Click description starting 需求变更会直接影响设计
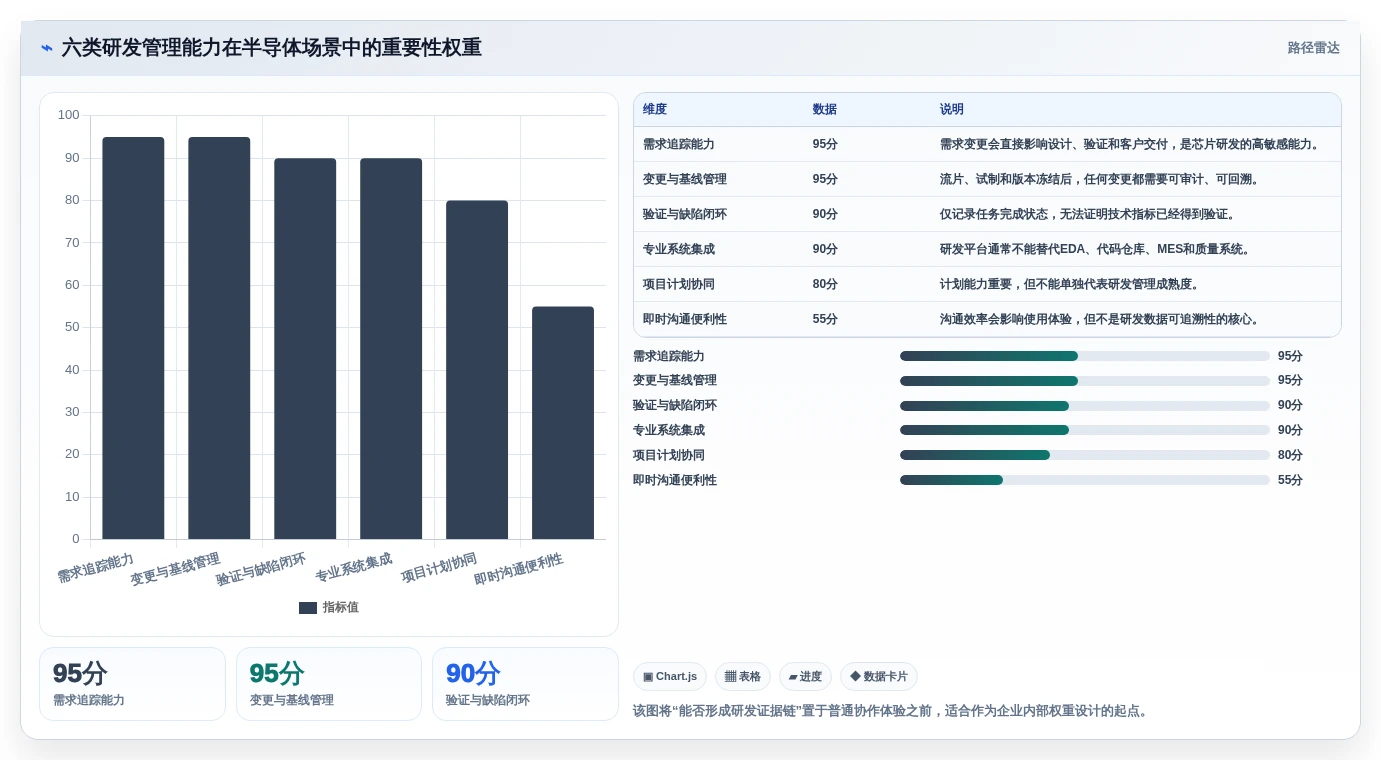The image size is (1381, 760). point(1130,145)
